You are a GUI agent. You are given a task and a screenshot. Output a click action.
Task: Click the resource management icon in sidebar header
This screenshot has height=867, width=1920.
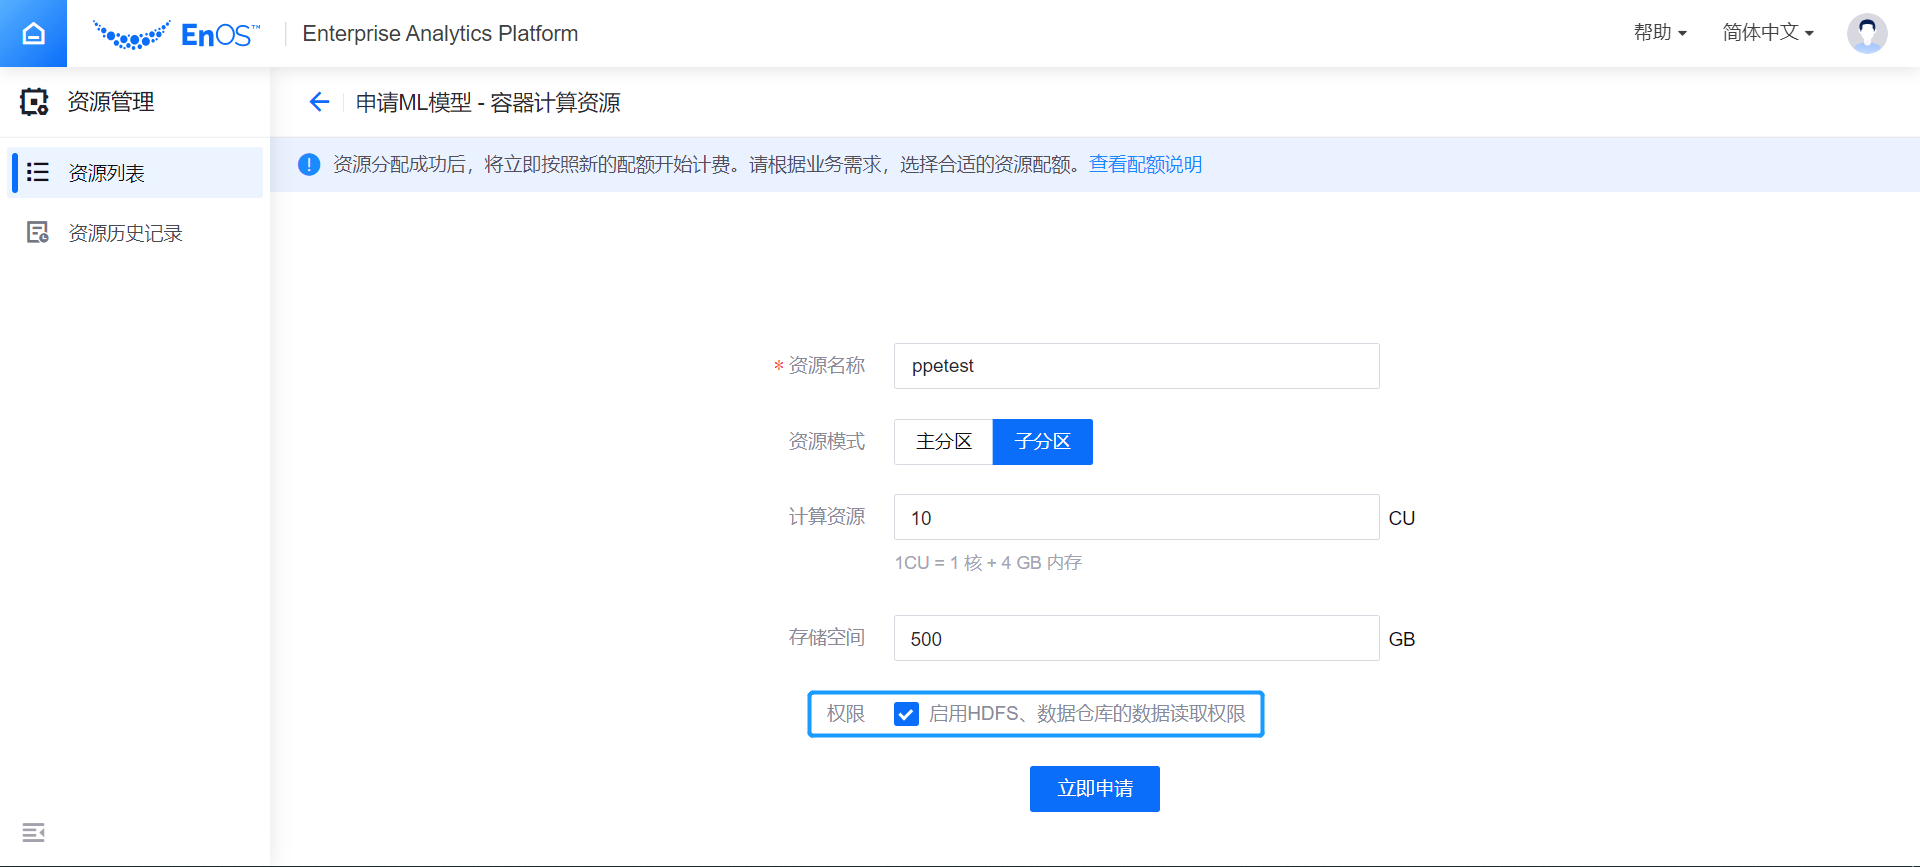34,102
